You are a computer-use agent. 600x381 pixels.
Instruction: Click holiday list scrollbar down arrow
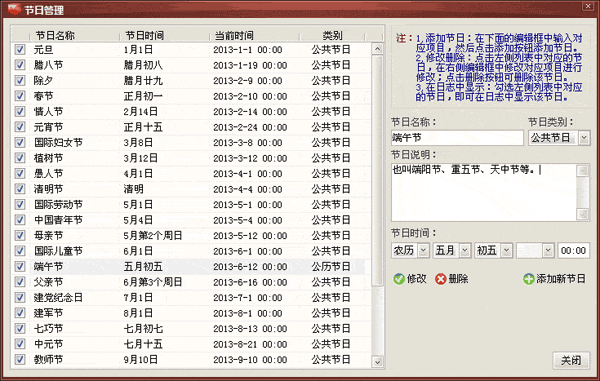[x=377, y=361]
